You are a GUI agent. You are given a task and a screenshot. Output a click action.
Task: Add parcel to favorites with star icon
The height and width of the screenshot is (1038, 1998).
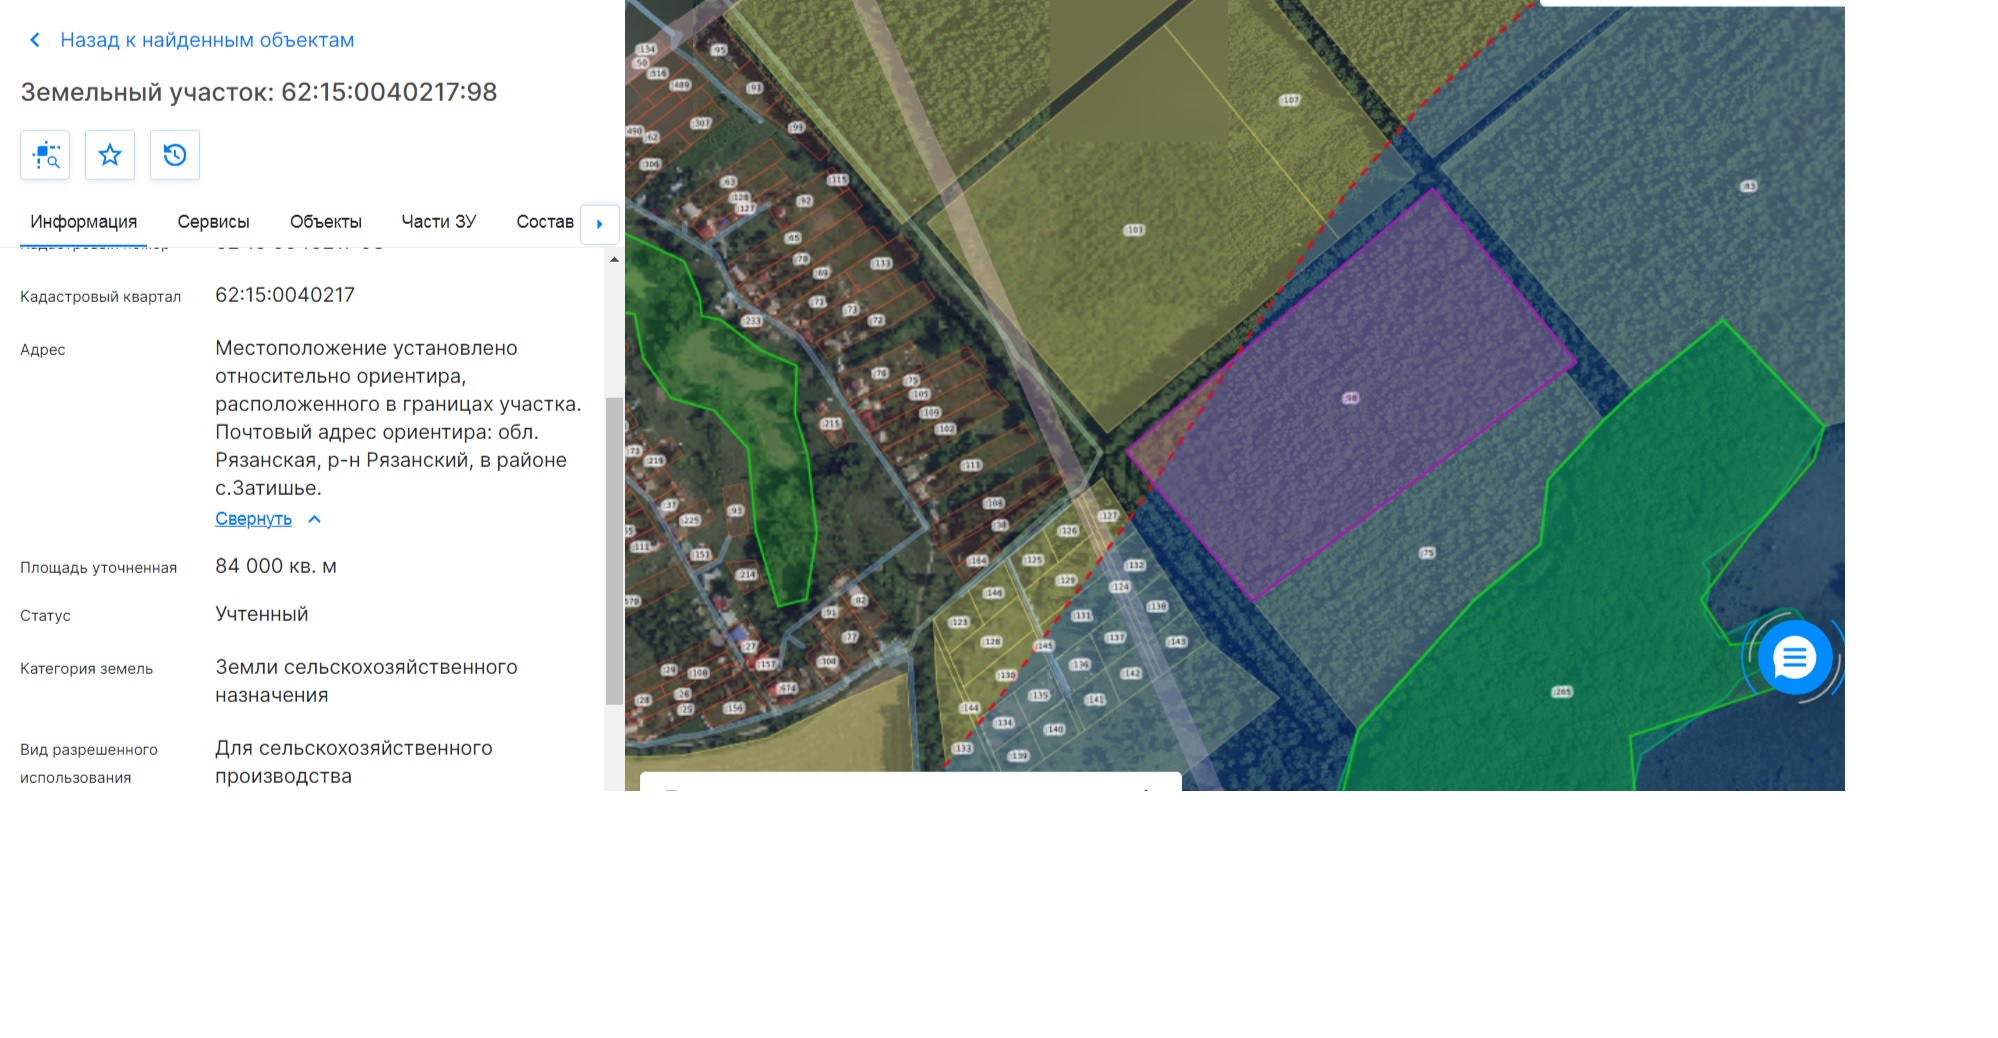pyautogui.click(x=110, y=155)
